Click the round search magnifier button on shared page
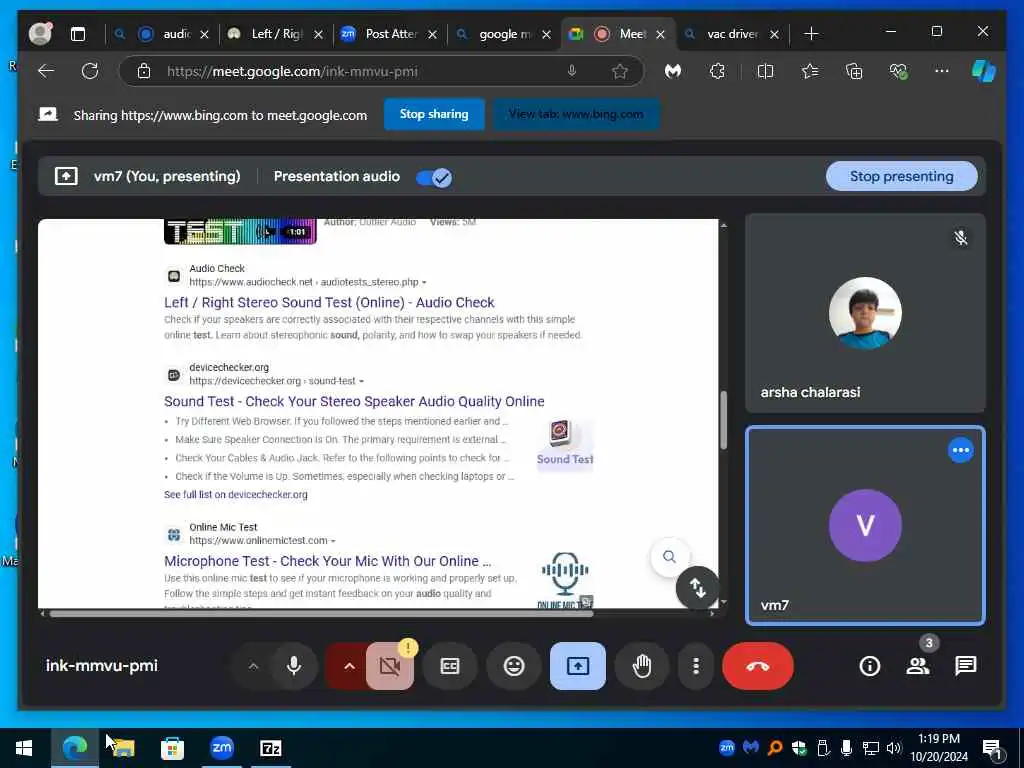Image resolution: width=1024 pixels, height=768 pixels. (x=669, y=556)
